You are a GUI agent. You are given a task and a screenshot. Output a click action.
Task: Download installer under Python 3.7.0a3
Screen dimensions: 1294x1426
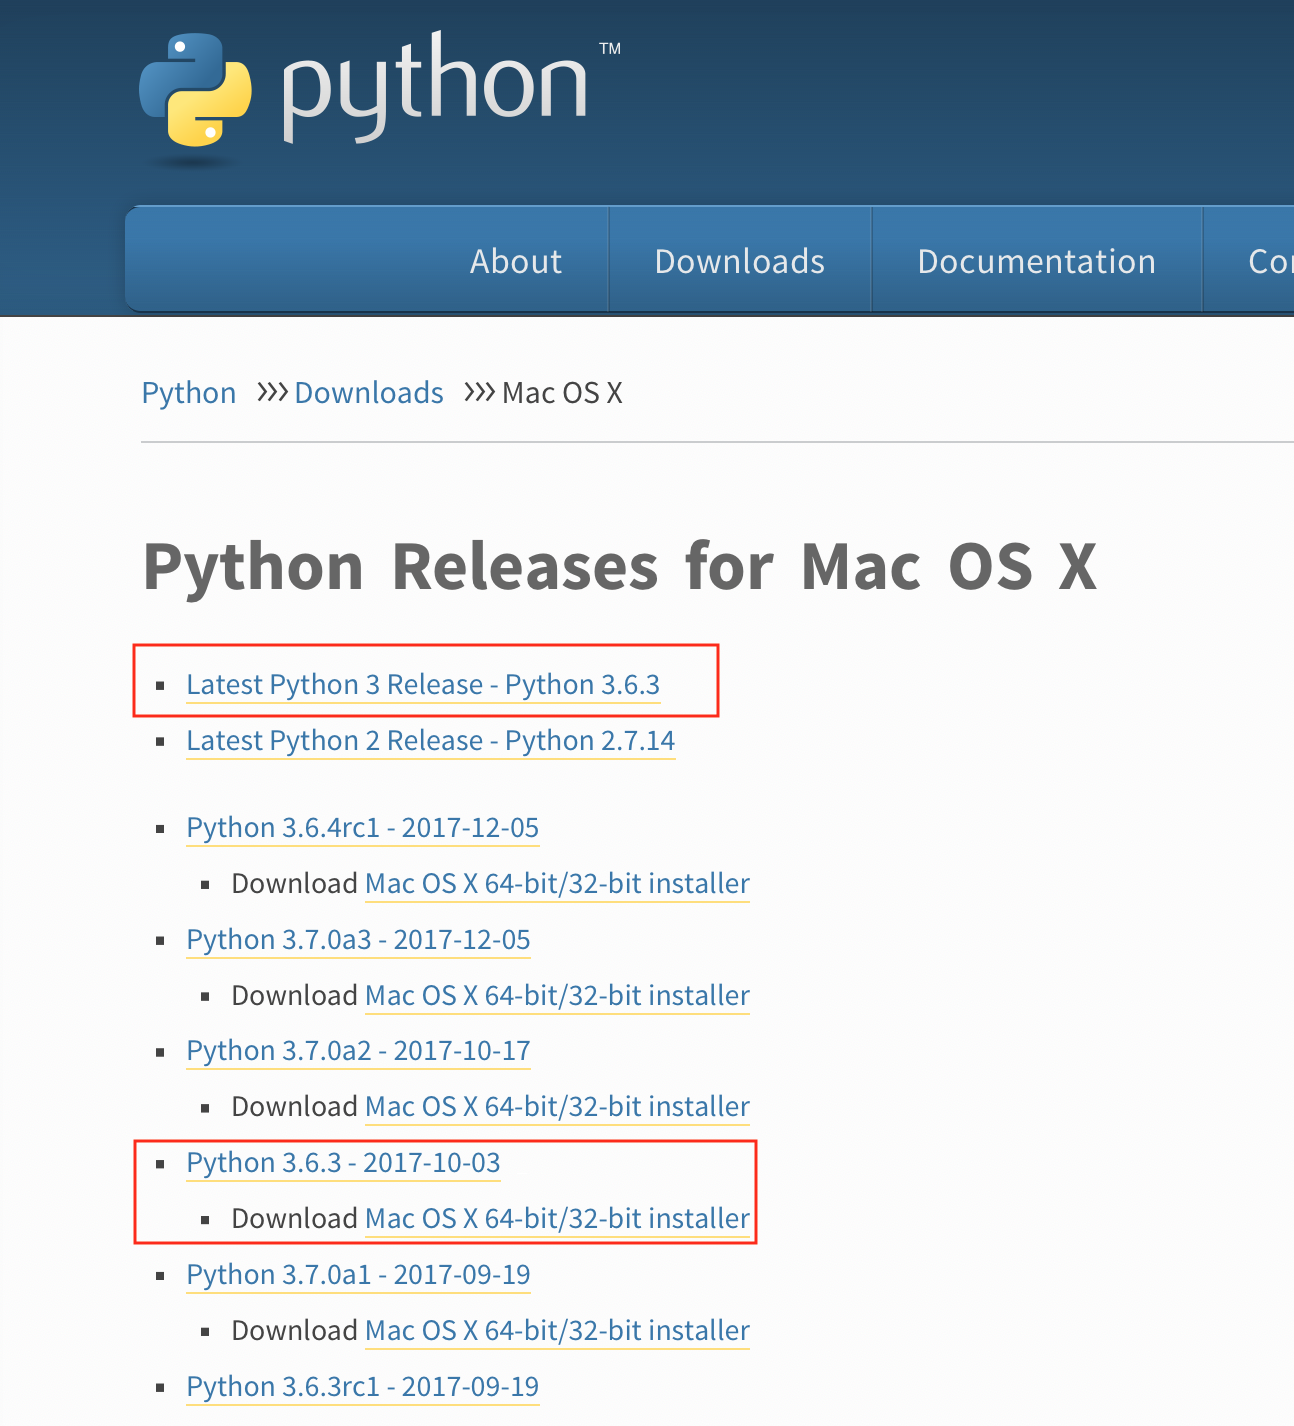558,996
